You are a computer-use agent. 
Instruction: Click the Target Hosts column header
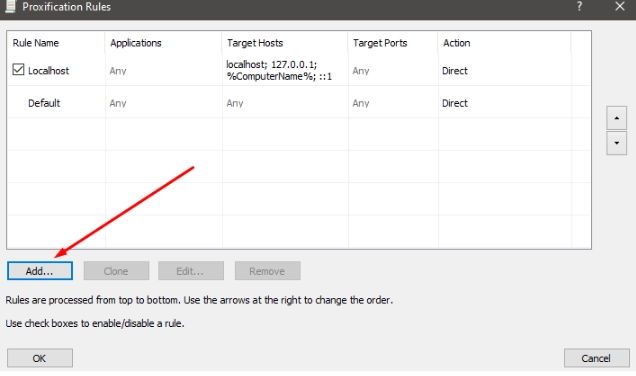point(285,43)
